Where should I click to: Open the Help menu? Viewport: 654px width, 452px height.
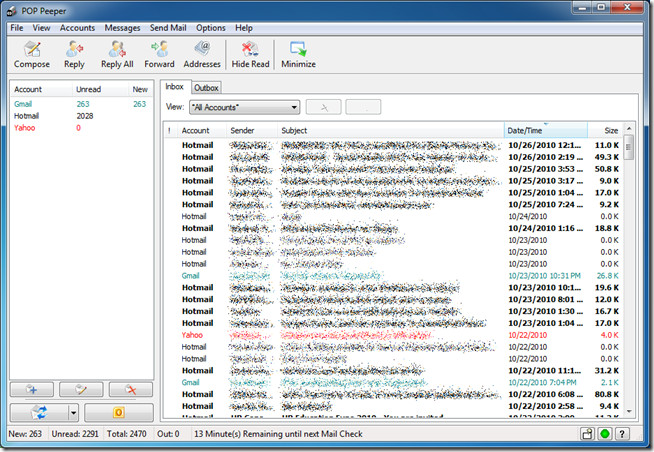(x=244, y=28)
